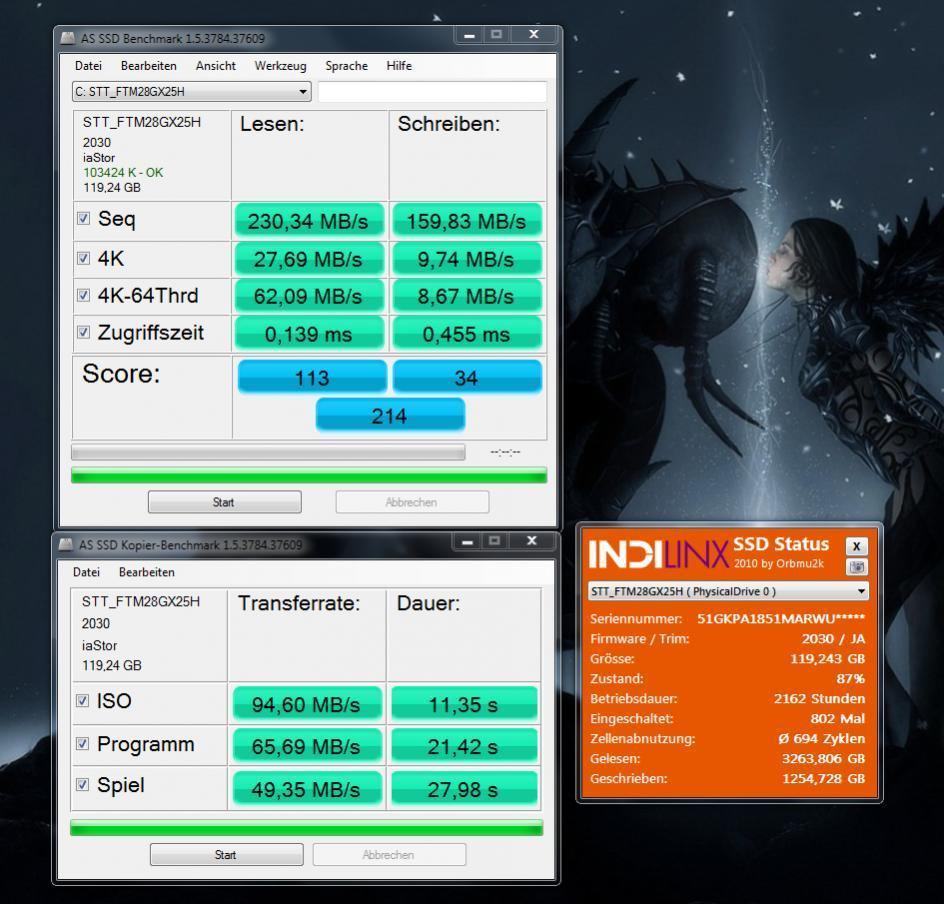Click the green progress bar in AS SSD Benchmark

click(x=309, y=475)
